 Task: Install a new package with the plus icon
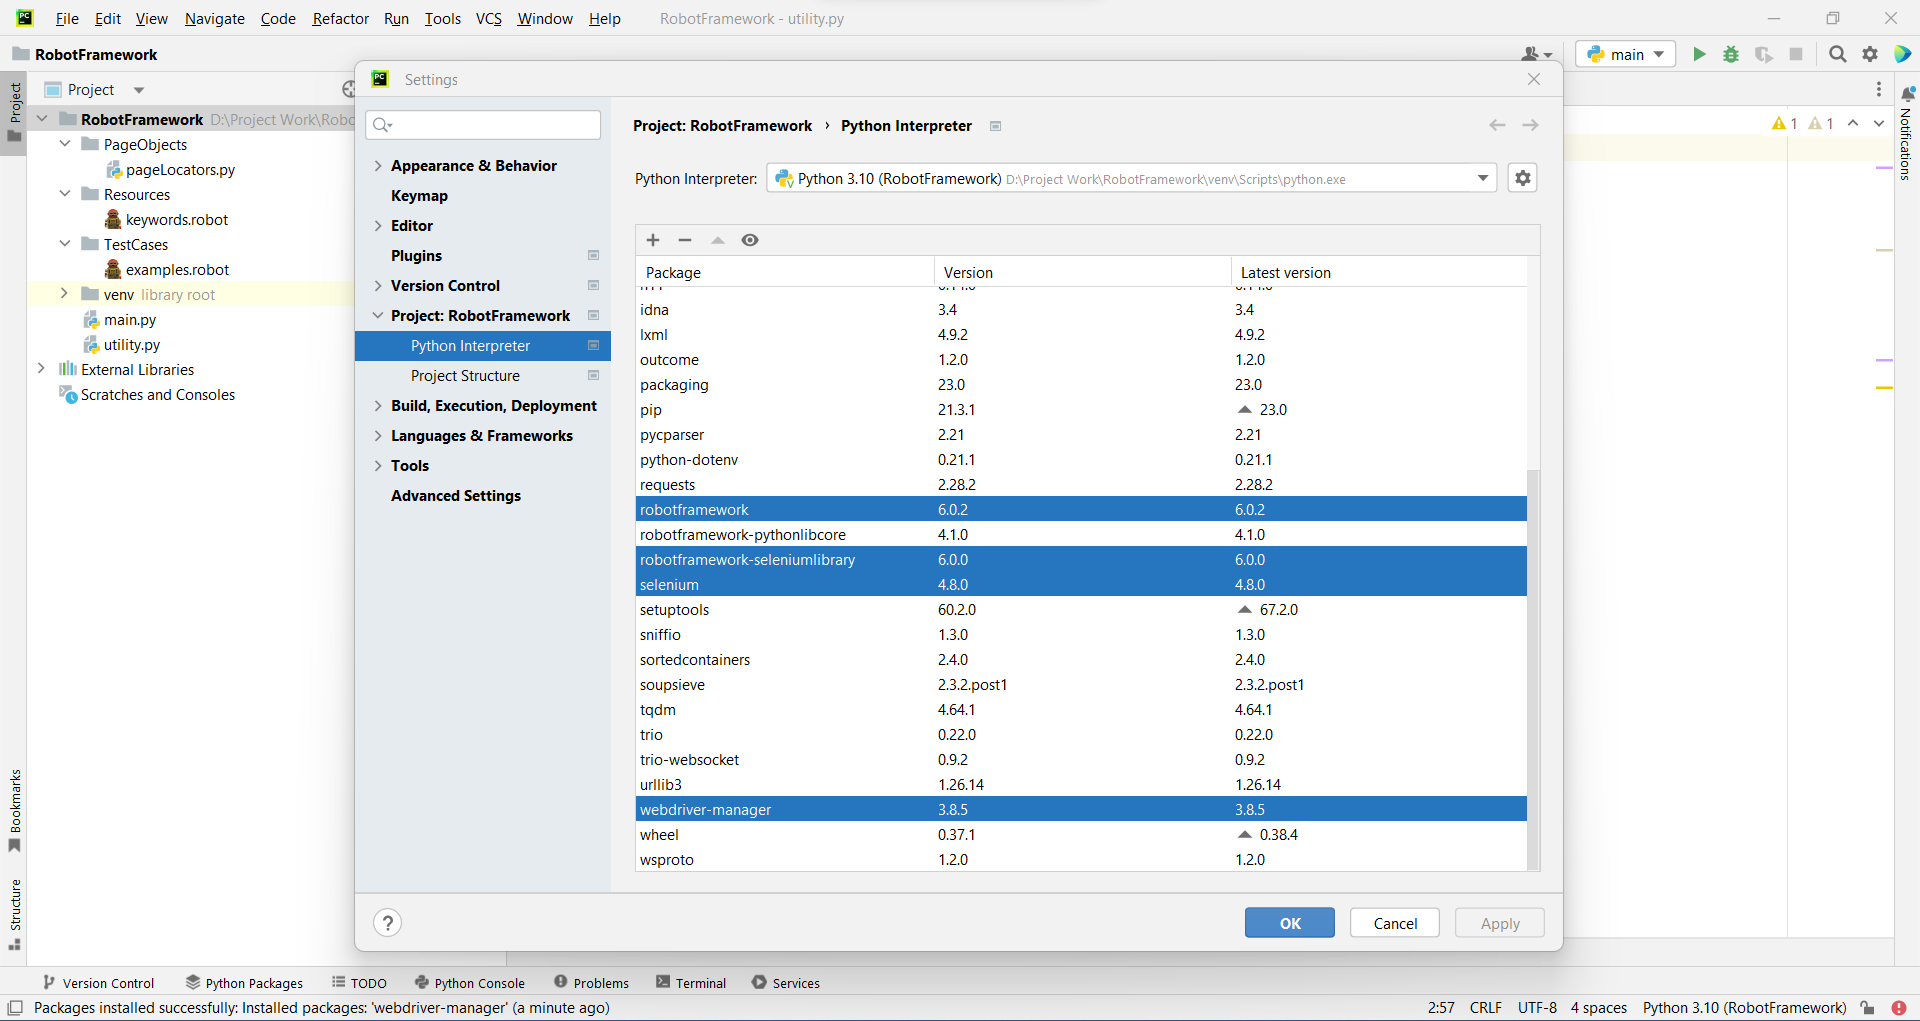point(652,240)
